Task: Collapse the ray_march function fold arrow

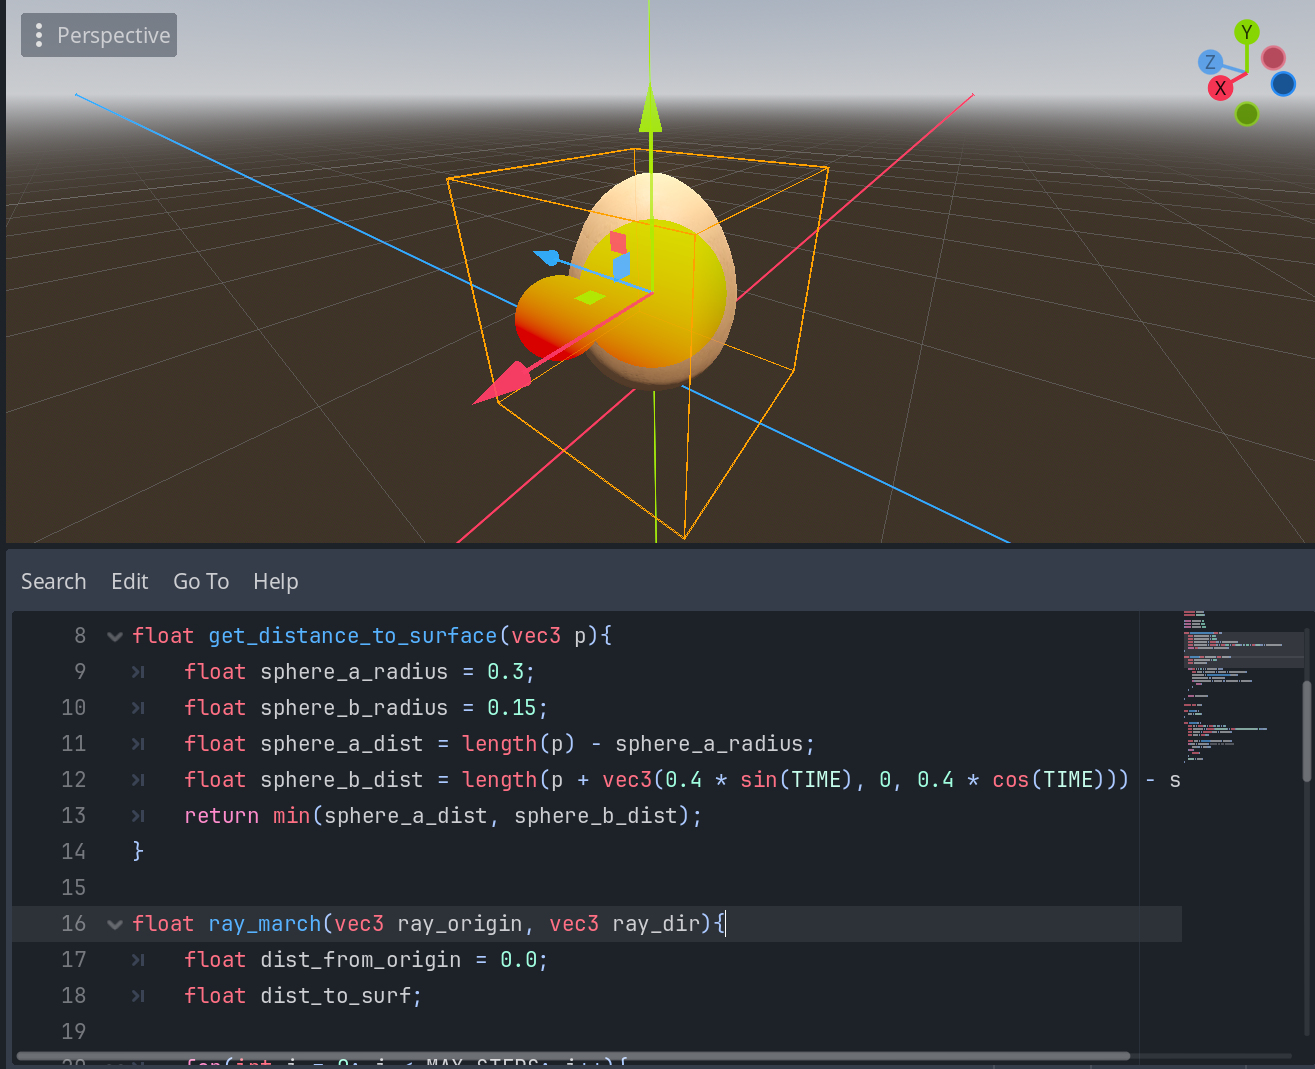Action: tap(115, 924)
